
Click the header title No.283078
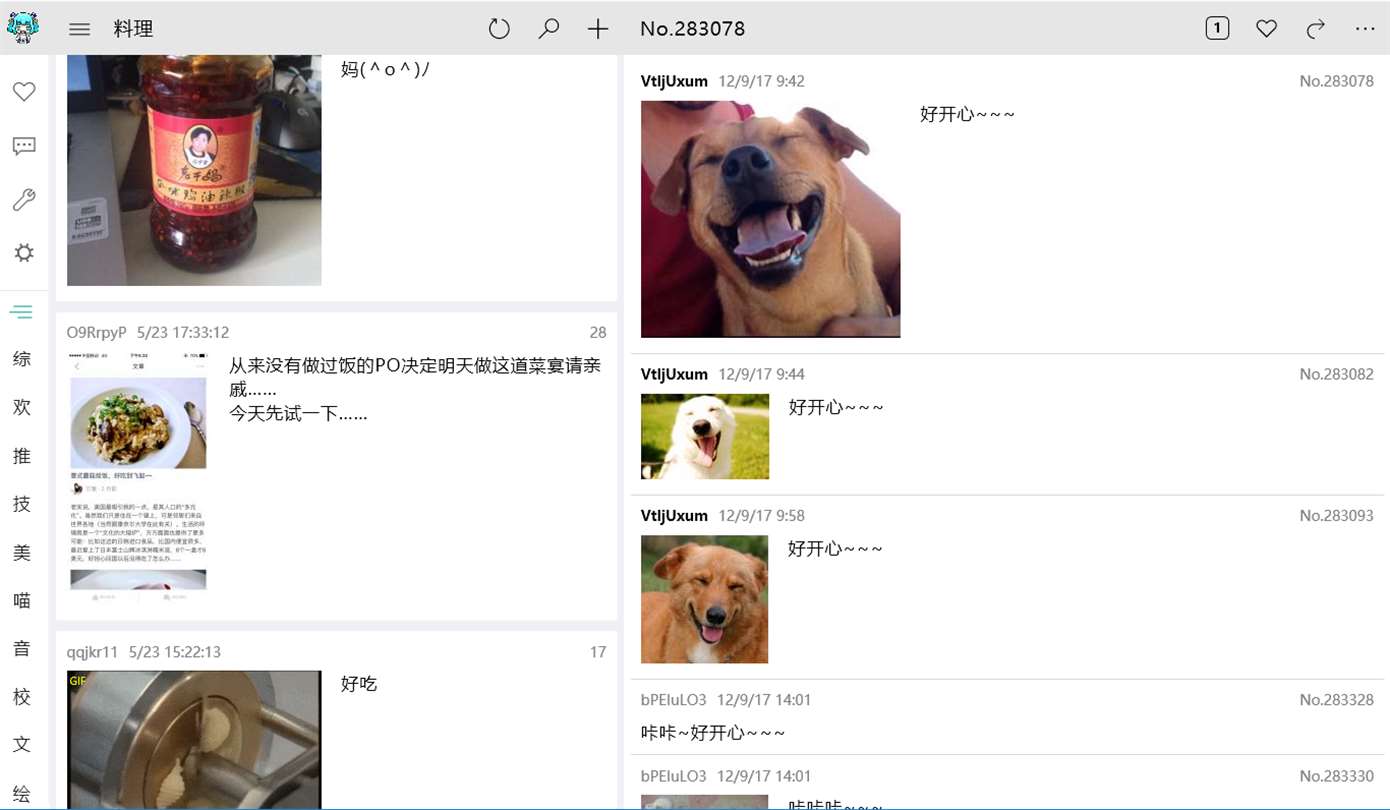coord(693,29)
